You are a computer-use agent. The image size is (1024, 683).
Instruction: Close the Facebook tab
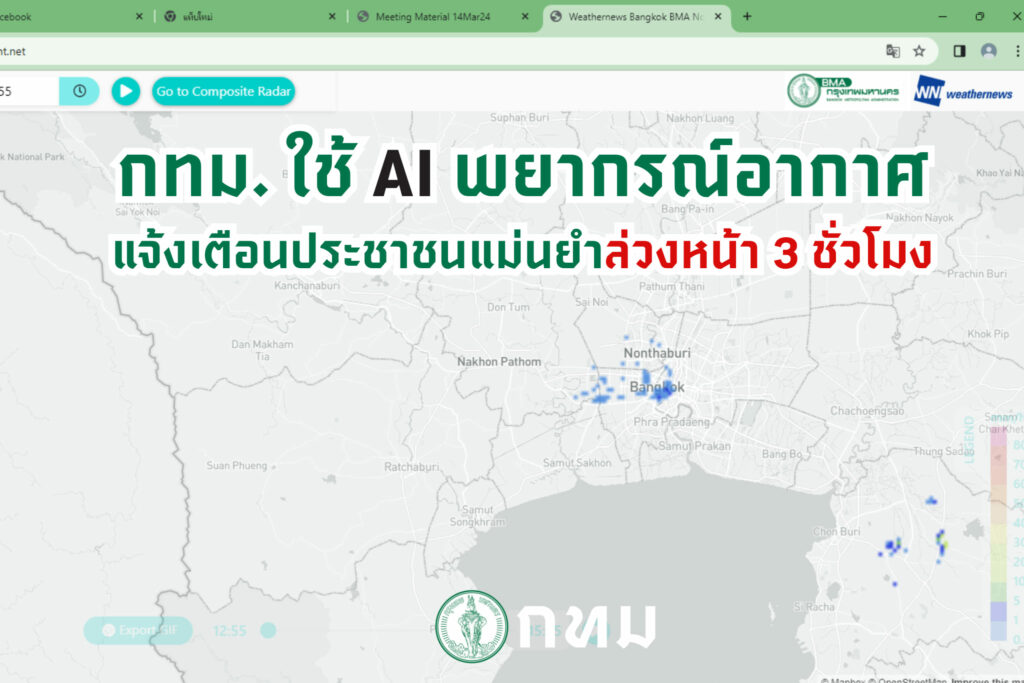[139, 17]
